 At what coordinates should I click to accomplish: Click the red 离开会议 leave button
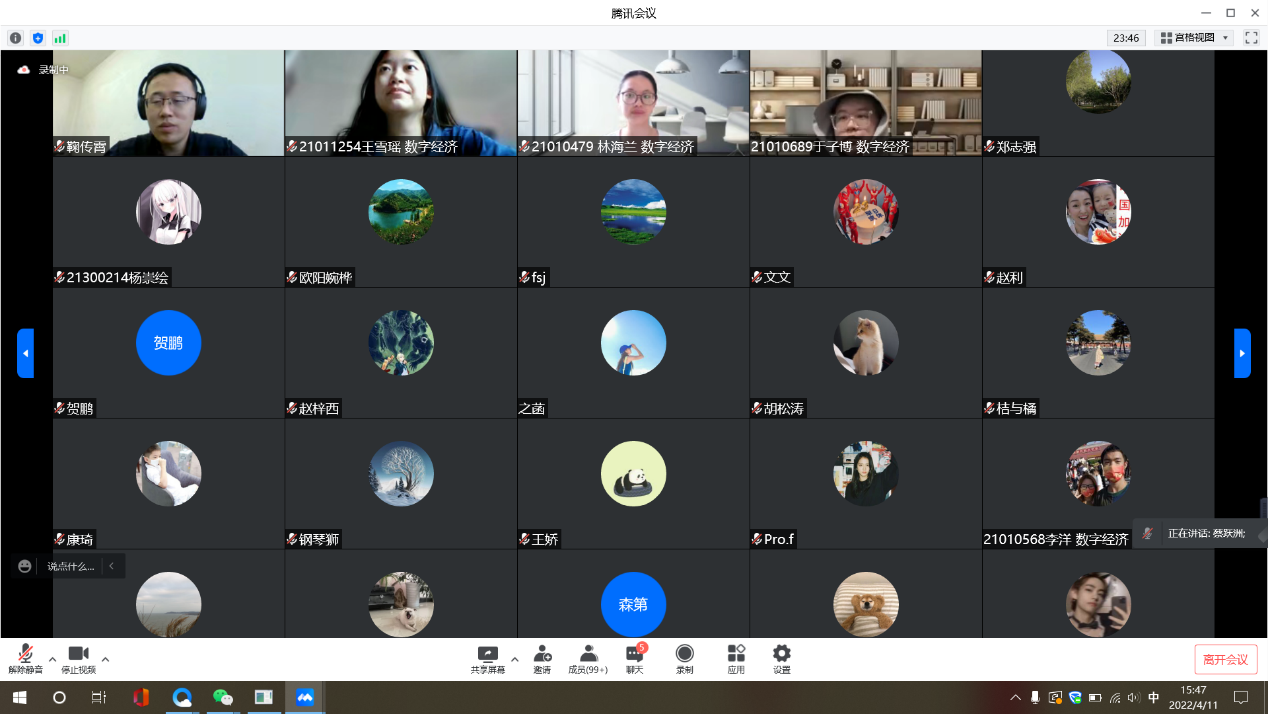pyautogui.click(x=1225, y=660)
